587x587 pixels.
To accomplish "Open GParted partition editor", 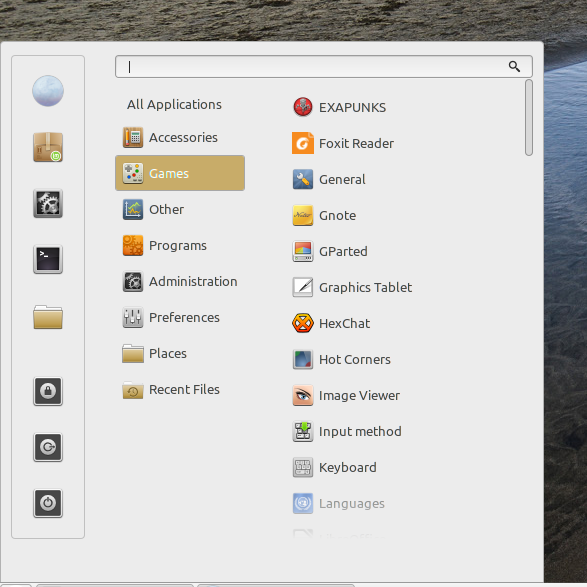I will tap(330, 251).
